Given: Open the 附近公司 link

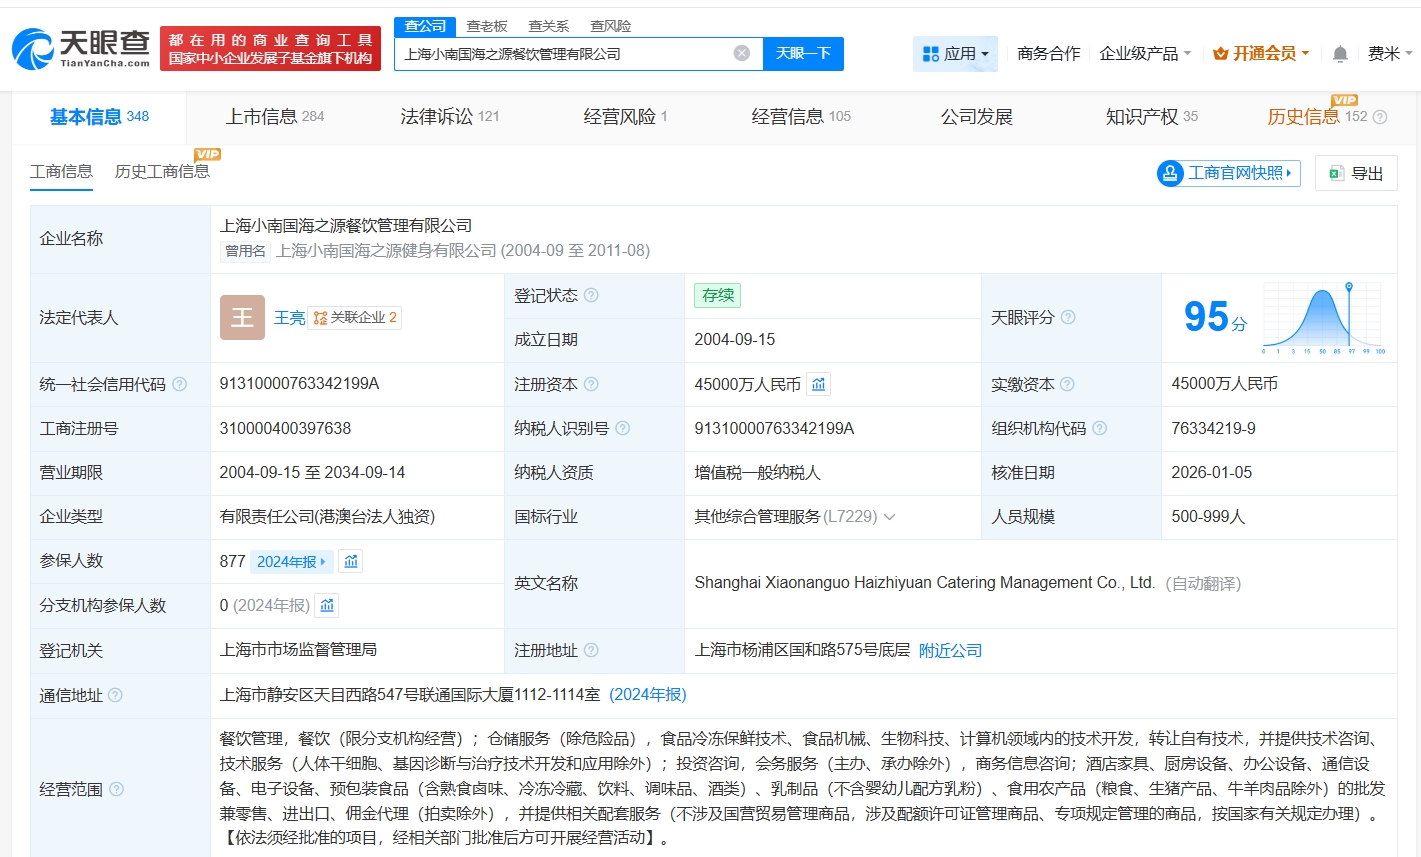Looking at the screenshot, I should click(x=950, y=650).
